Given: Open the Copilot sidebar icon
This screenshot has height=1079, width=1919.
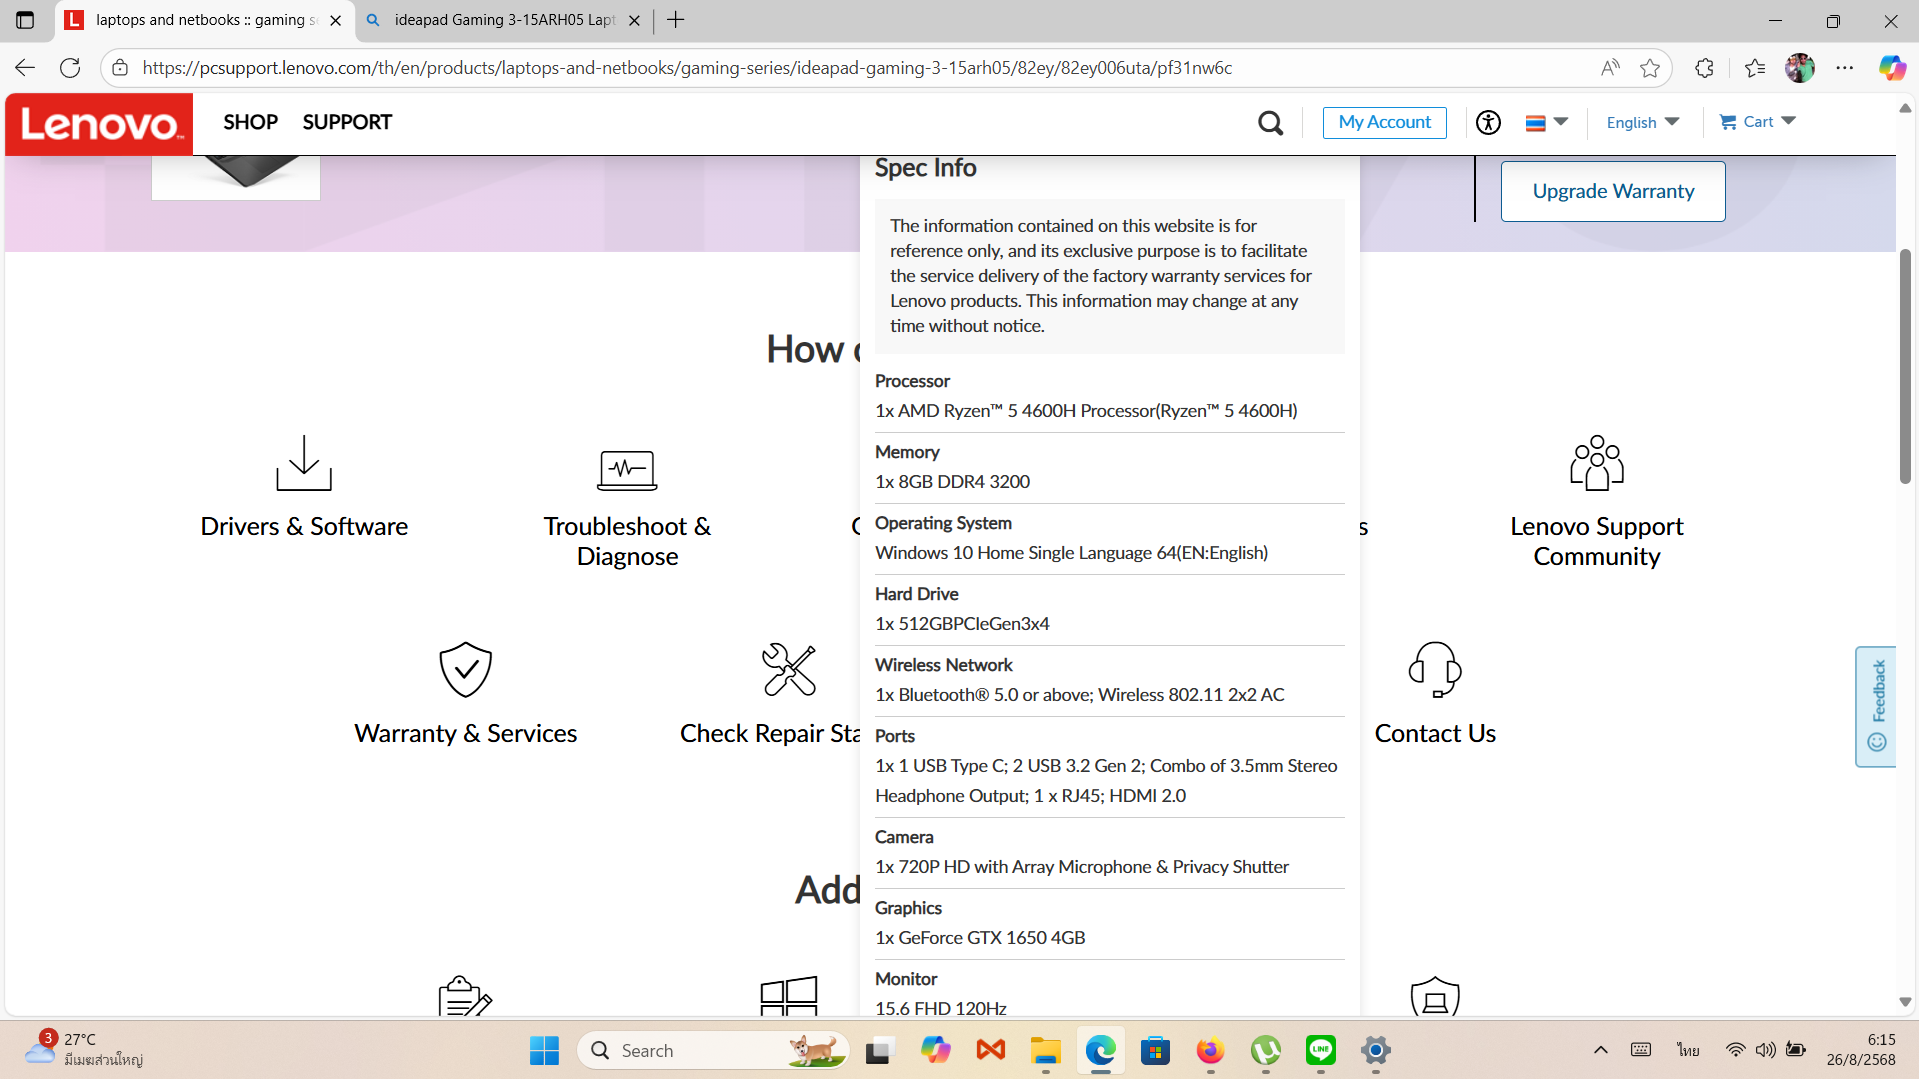Looking at the screenshot, I should point(1892,68).
